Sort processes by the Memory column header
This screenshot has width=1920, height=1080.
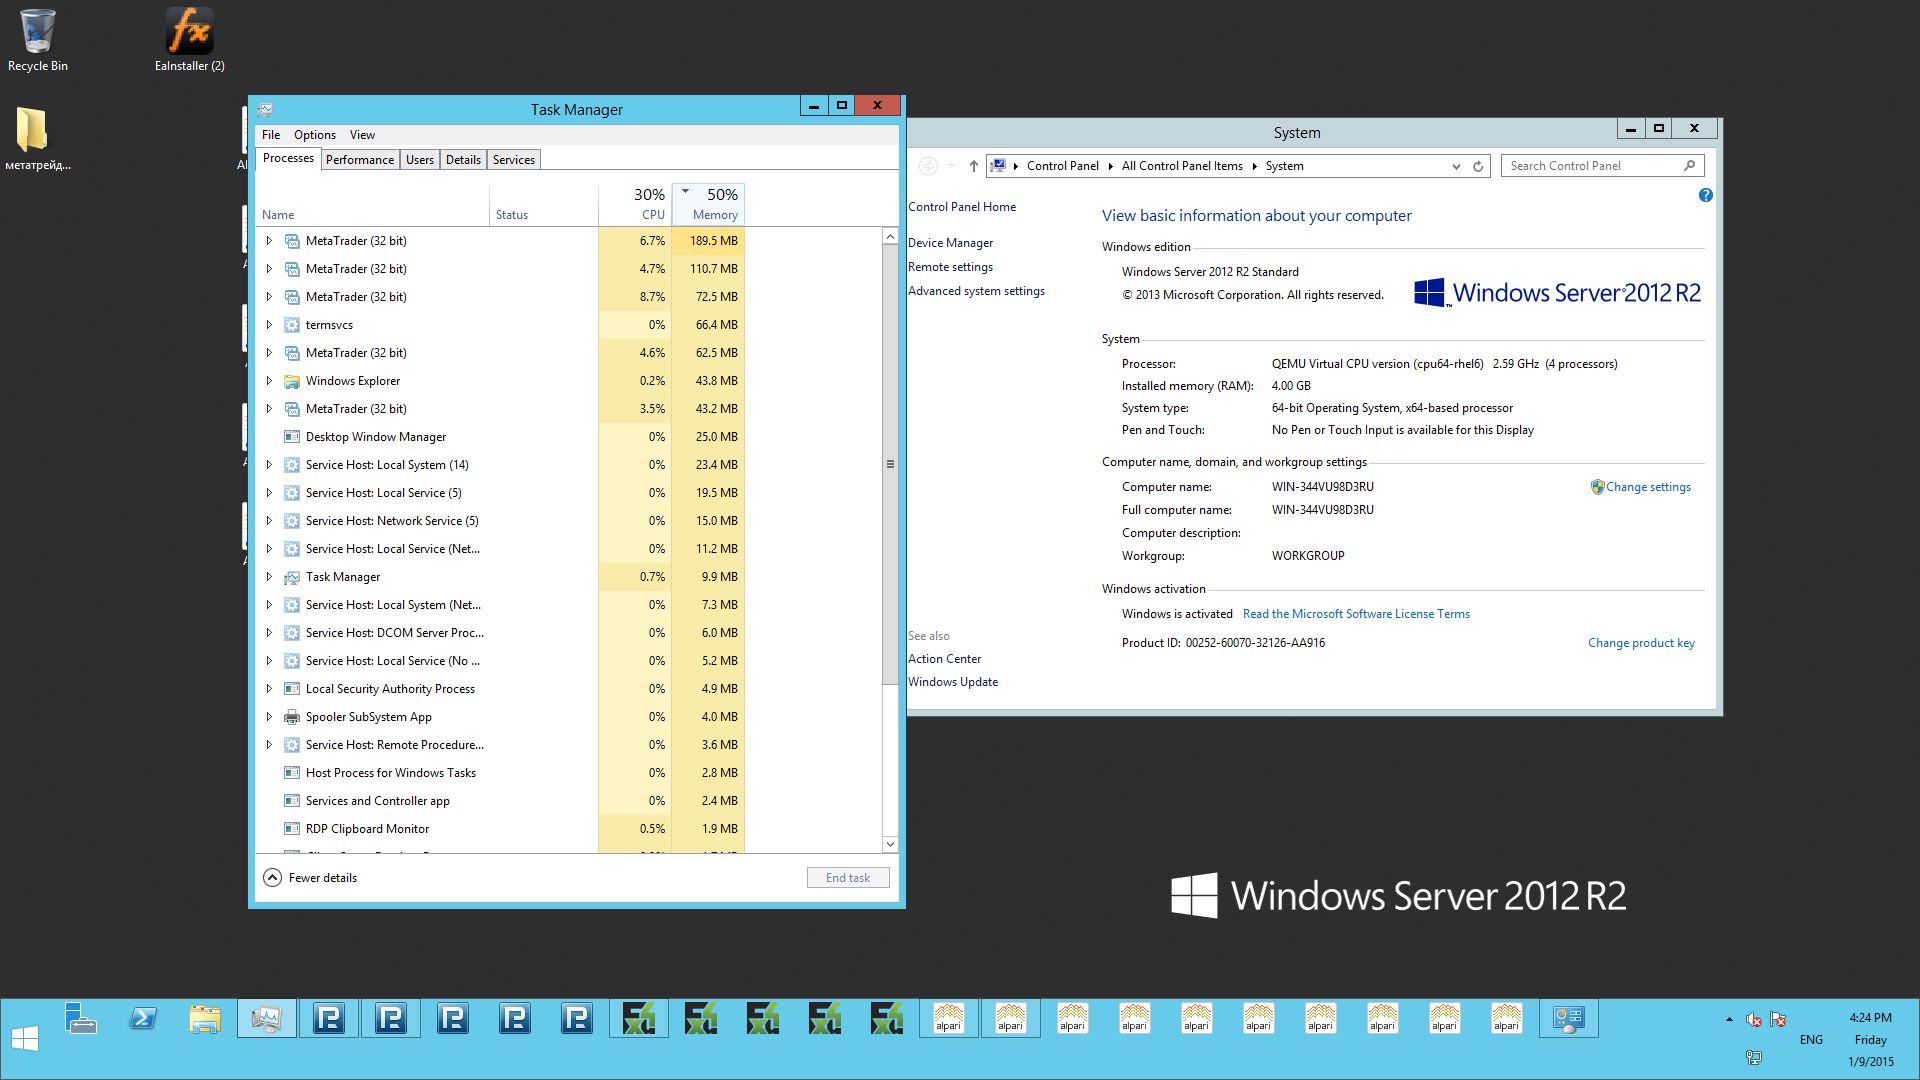pyautogui.click(x=709, y=204)
